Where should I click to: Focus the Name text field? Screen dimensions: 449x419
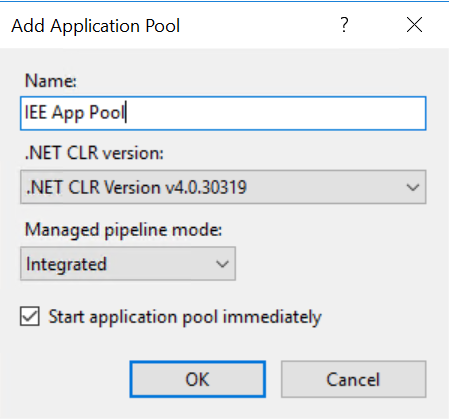223,113
